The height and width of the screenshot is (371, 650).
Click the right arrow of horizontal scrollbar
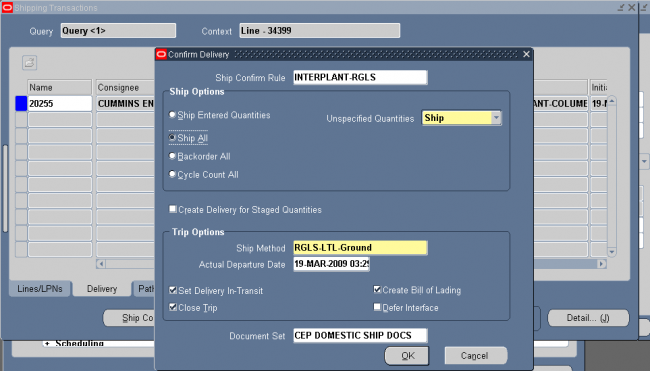pyautogui.click(x=601, y=264)
